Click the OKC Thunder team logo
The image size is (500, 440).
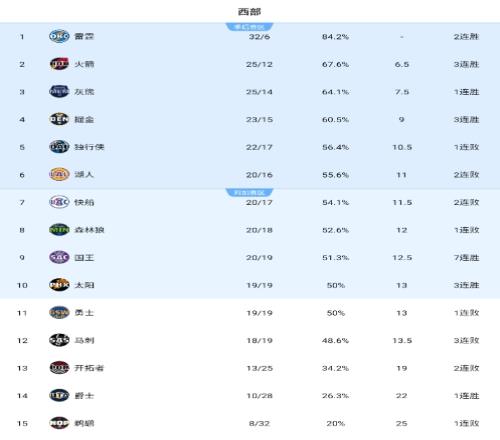coord(59,36)
